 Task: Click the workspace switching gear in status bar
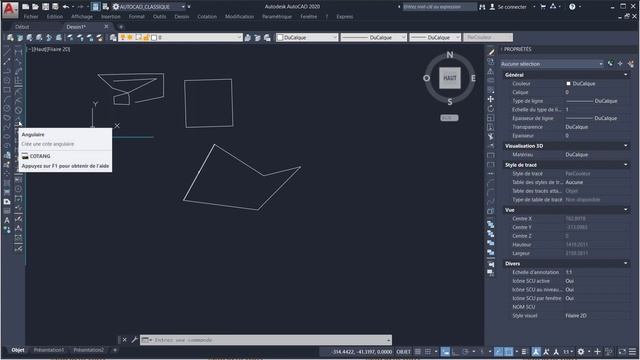(x=580, y=352)
